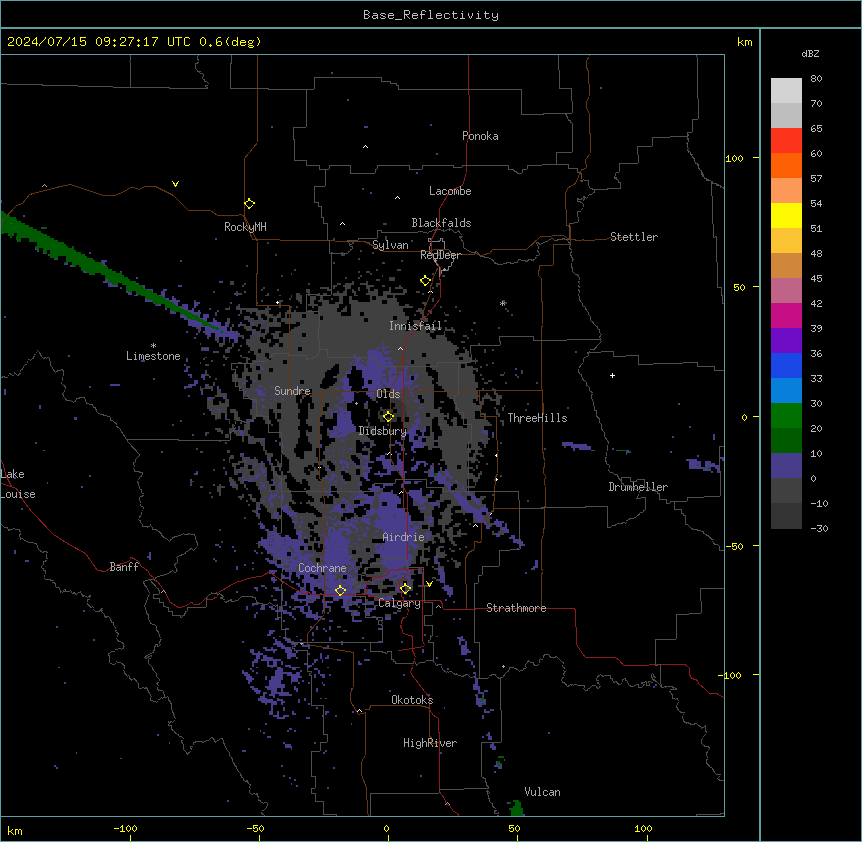Viewport: 862px width, 842px height.
Task: Pick the bright green 20-30 dBZ swatch
Action: tap(786, 416)
